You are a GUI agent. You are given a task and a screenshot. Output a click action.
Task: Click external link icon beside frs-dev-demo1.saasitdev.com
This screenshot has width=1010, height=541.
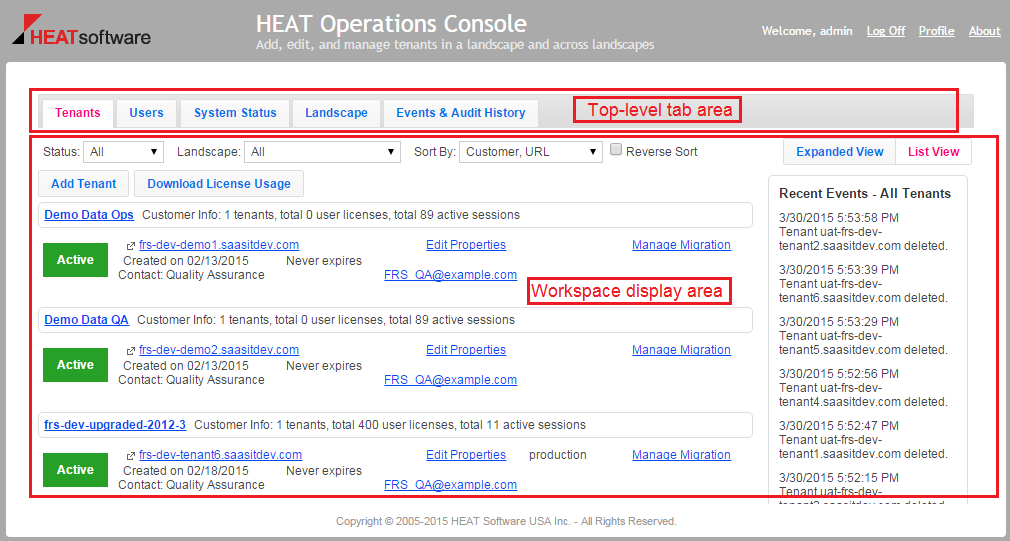coord(131,245)
